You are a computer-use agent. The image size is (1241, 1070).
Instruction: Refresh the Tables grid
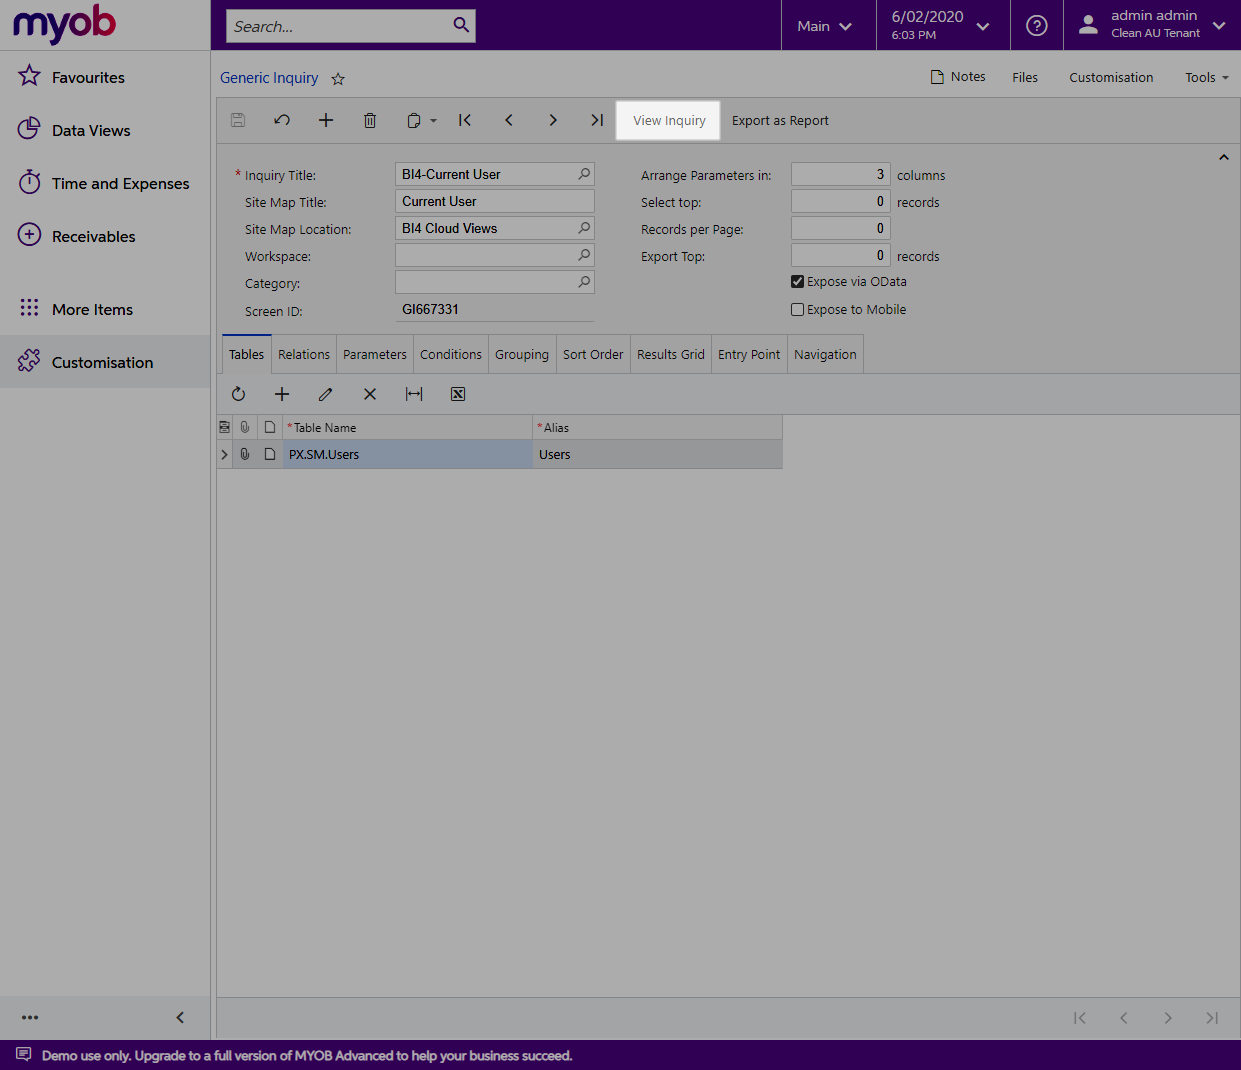(x=238, y=394)
